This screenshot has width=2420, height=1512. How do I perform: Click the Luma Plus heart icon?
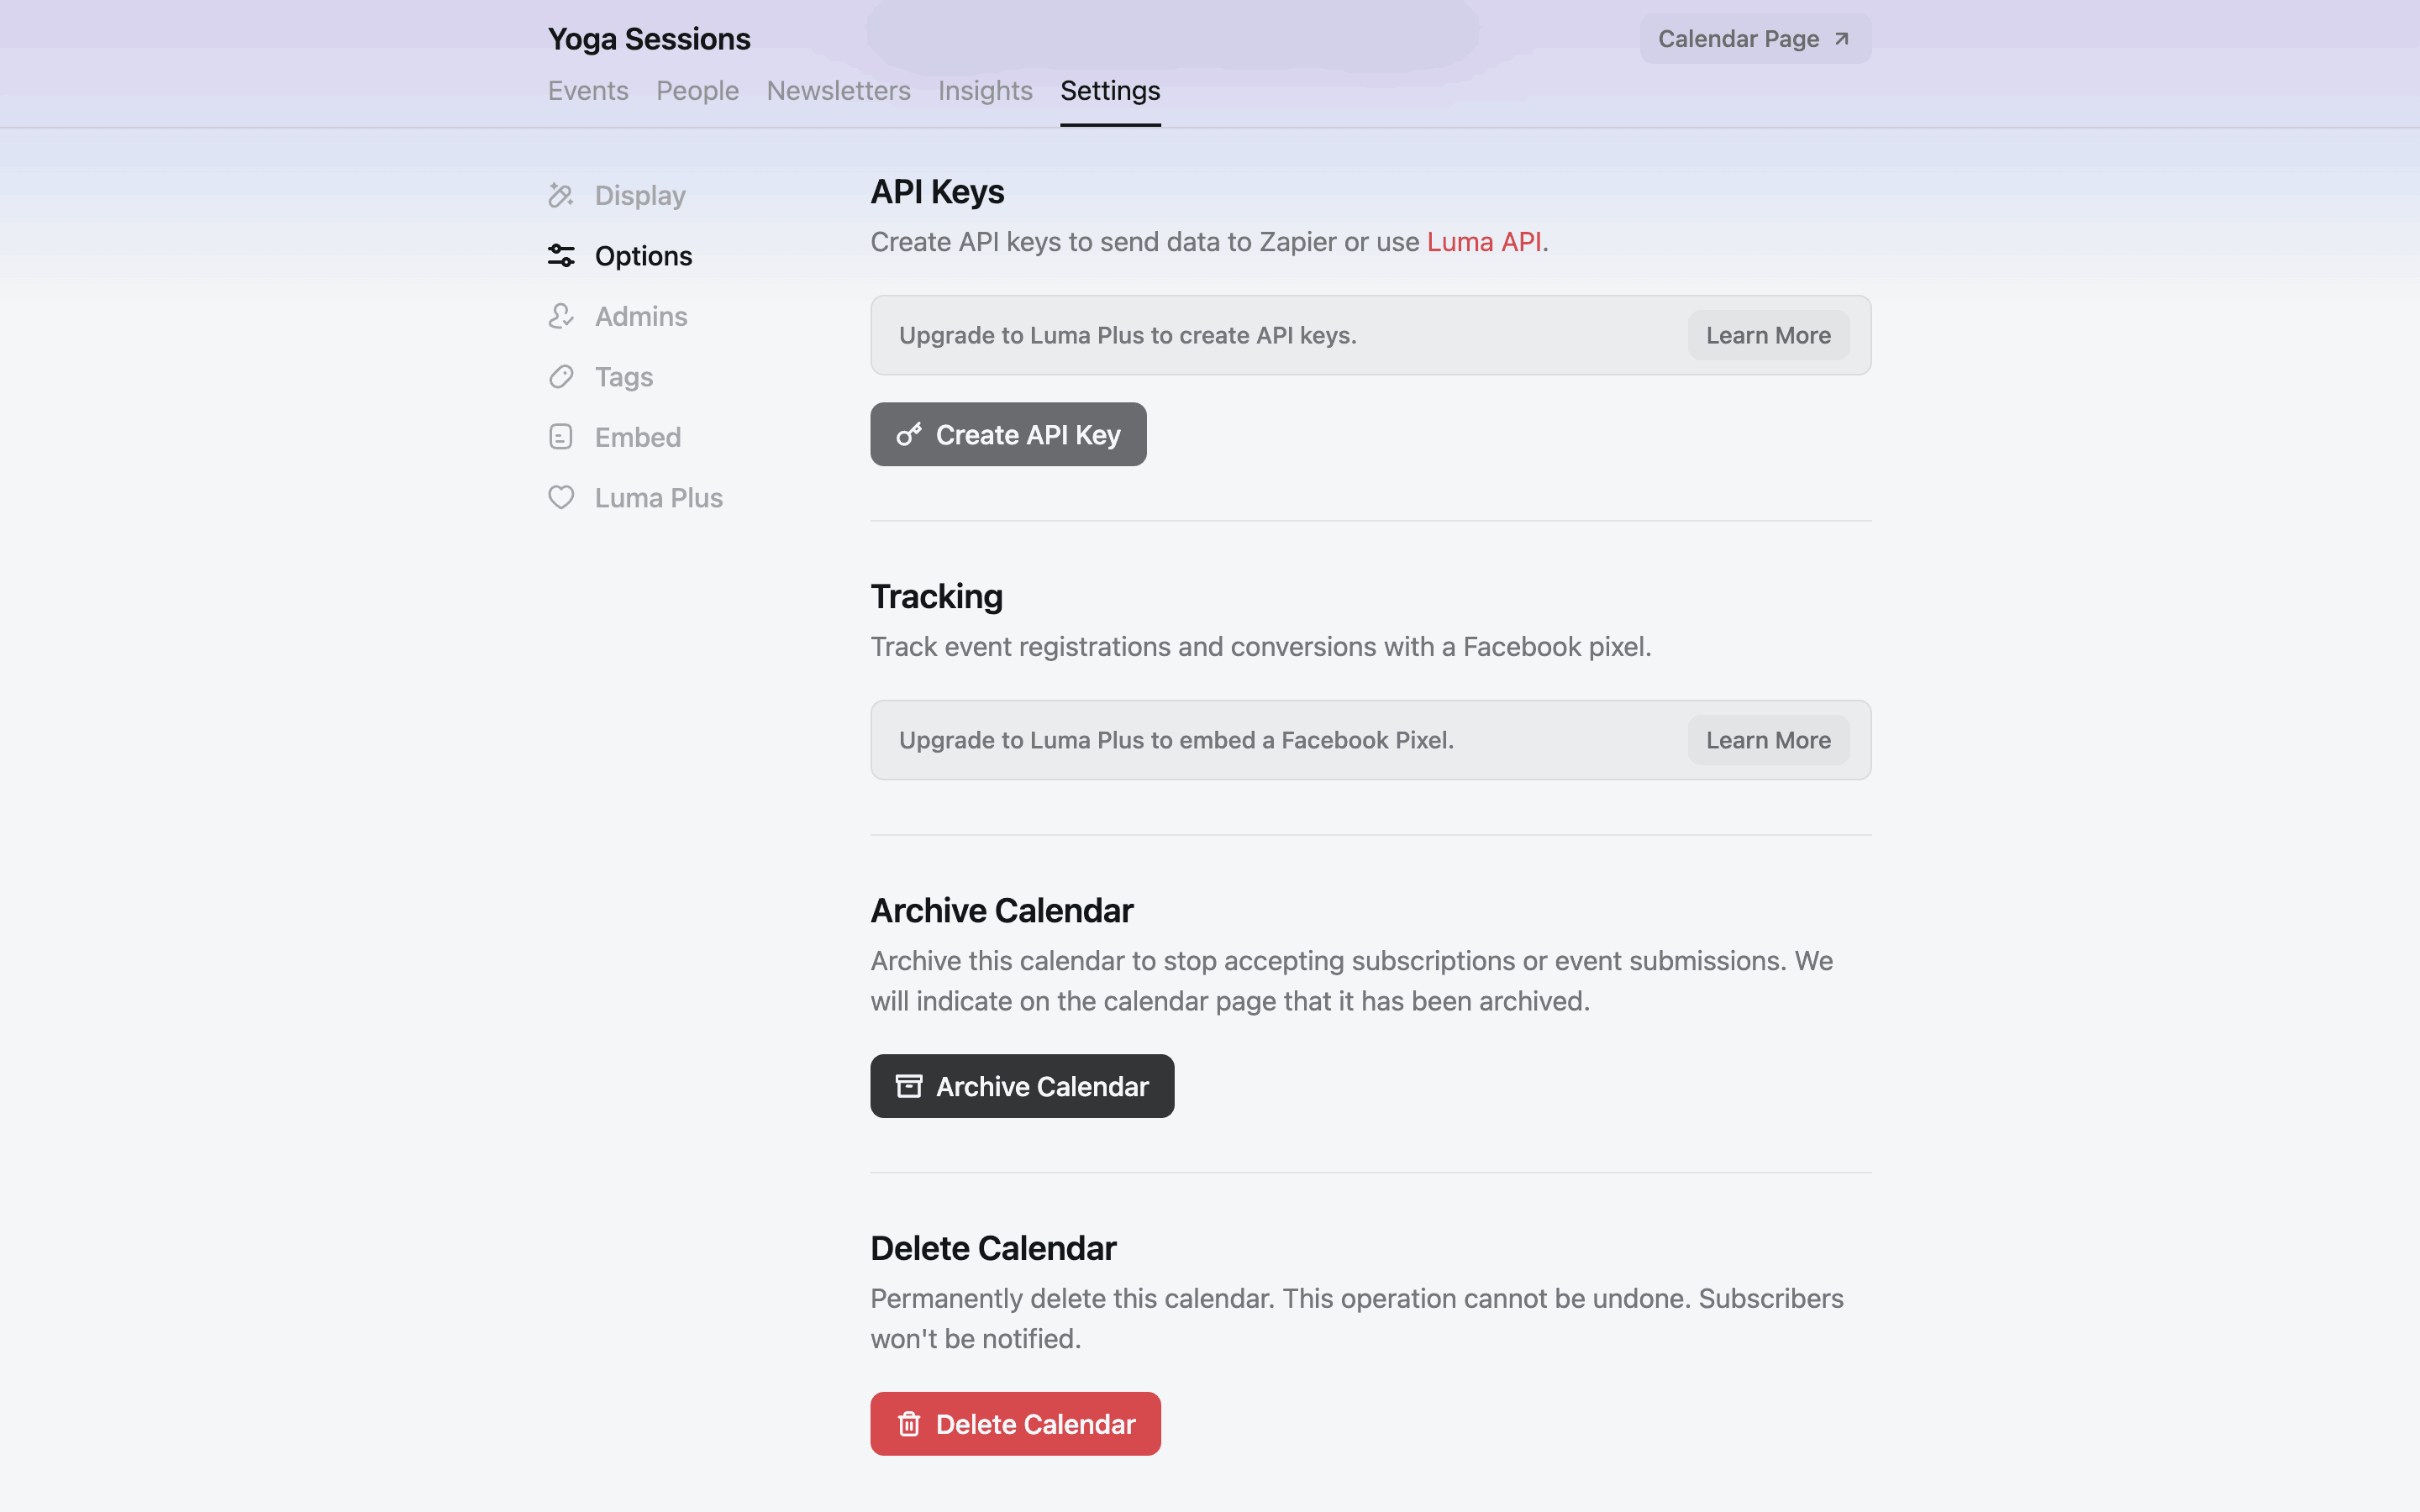pos(561,497)
